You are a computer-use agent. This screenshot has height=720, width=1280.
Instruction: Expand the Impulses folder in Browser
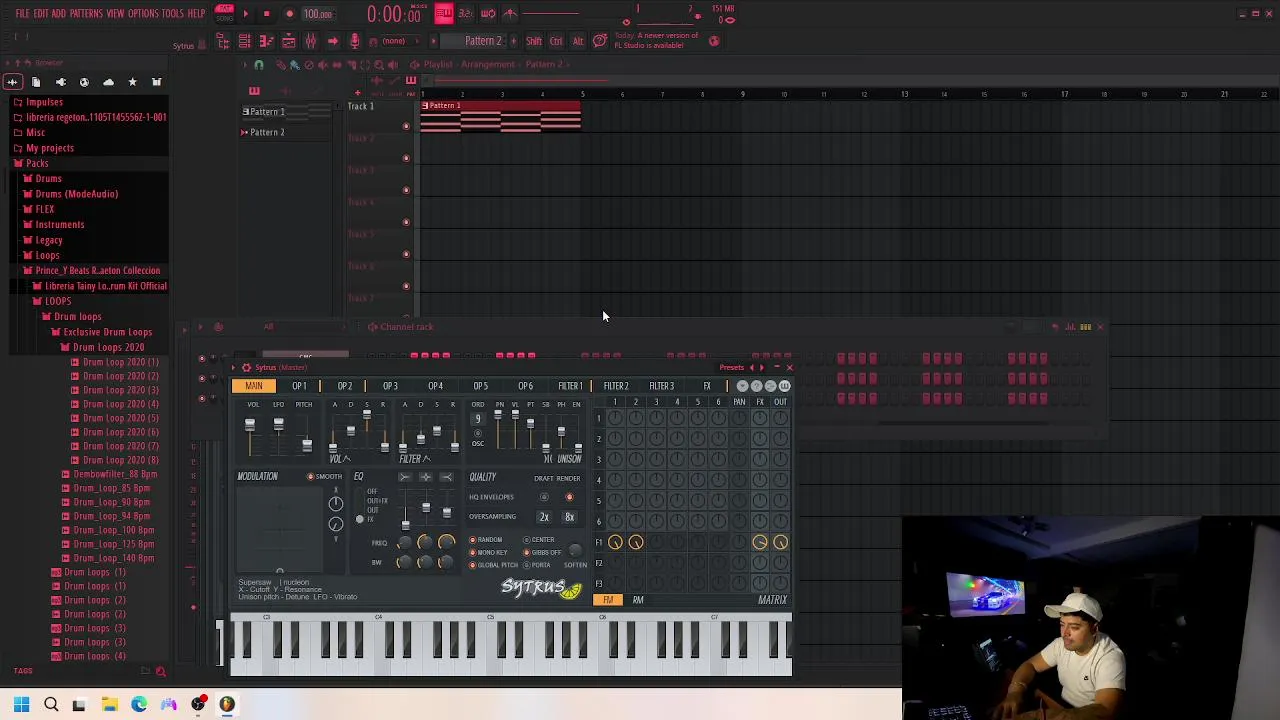44,102
